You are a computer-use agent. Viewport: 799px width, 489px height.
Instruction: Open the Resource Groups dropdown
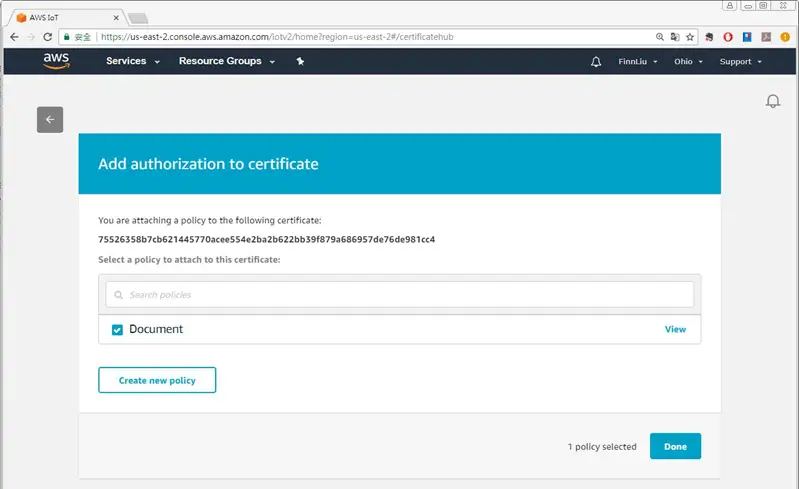[x=227, y=61]
